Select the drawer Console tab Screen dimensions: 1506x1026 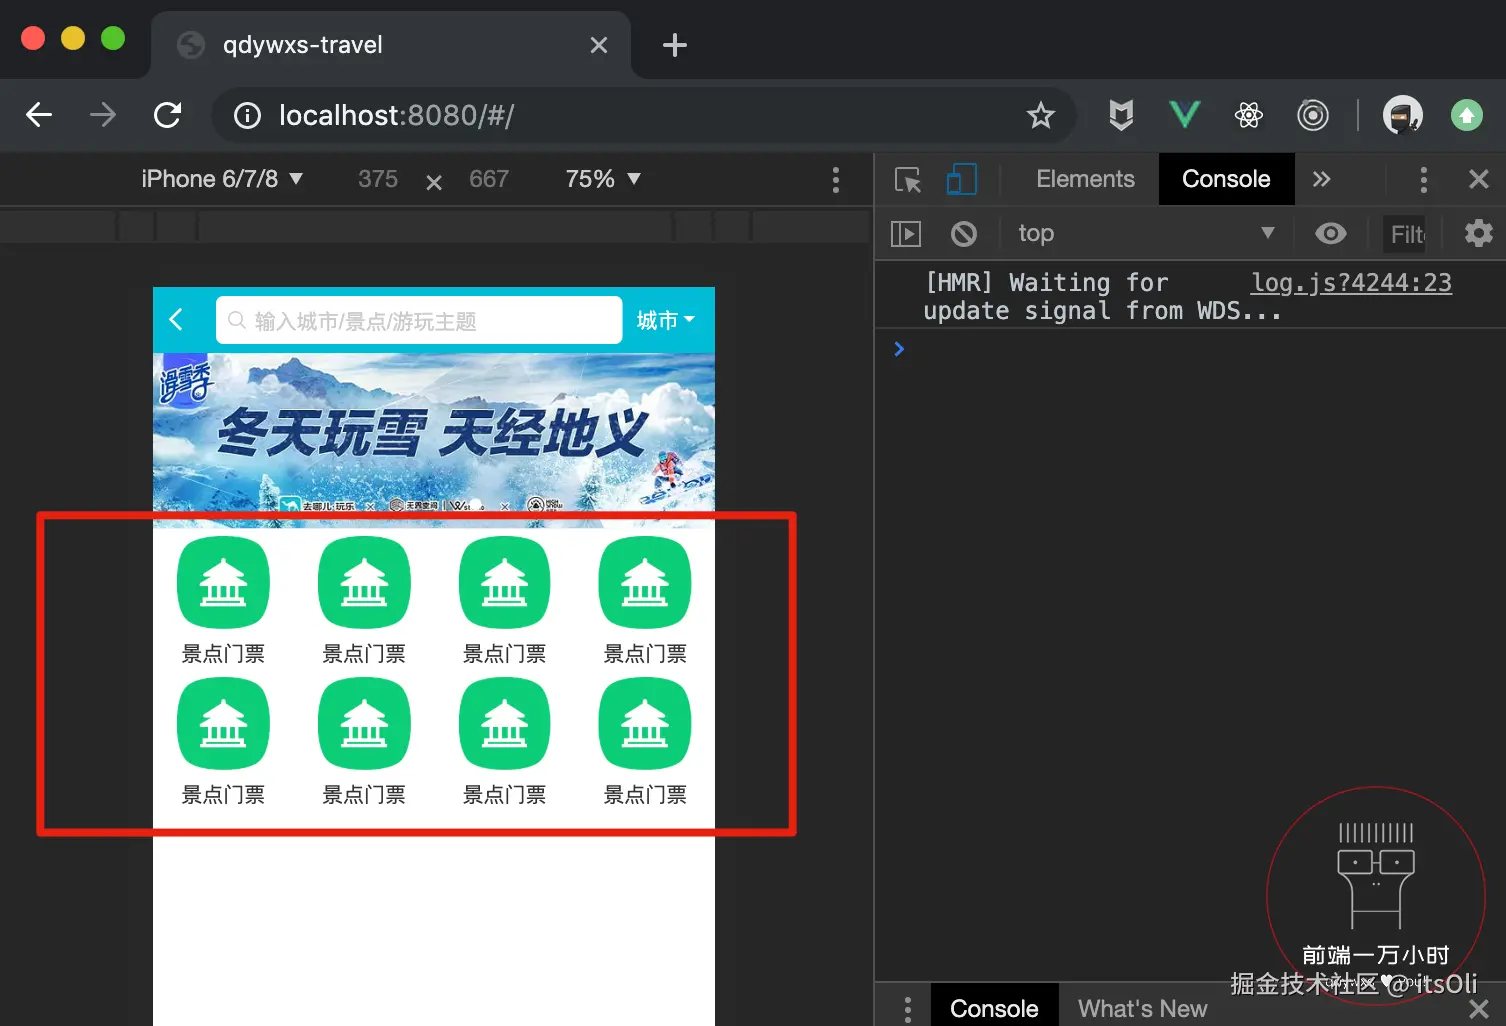(x=994, y=1008)
